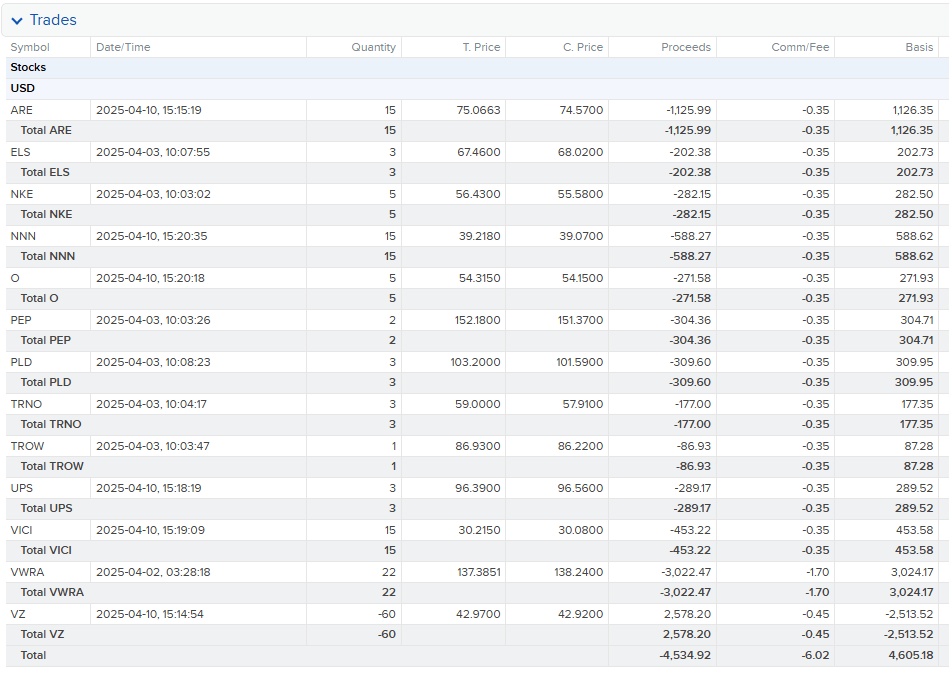Click the Total TRNO row label
This screenshot has height=674, width=949.
pos(51,425)
